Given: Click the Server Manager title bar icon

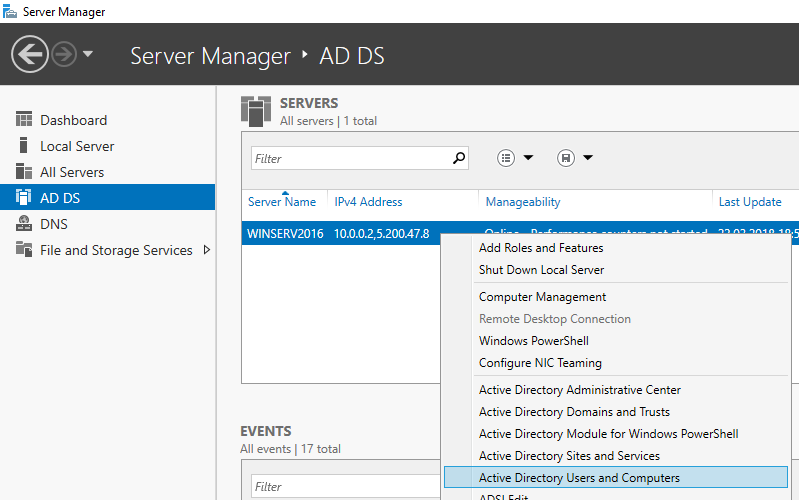Looking at the screenshot, I should pyautogui.click(x=10, y=11).
